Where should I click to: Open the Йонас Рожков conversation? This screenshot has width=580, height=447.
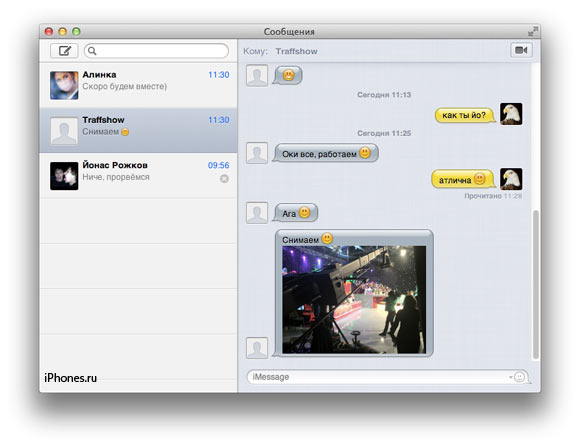point(138,176)
